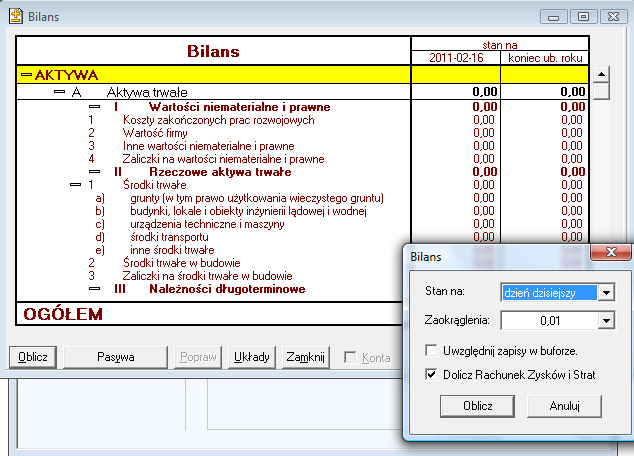Open the Zaokrąglenia dropdown
Image resolution: width=634 pixels, height=456 pixels.
(x=606, y=321)
